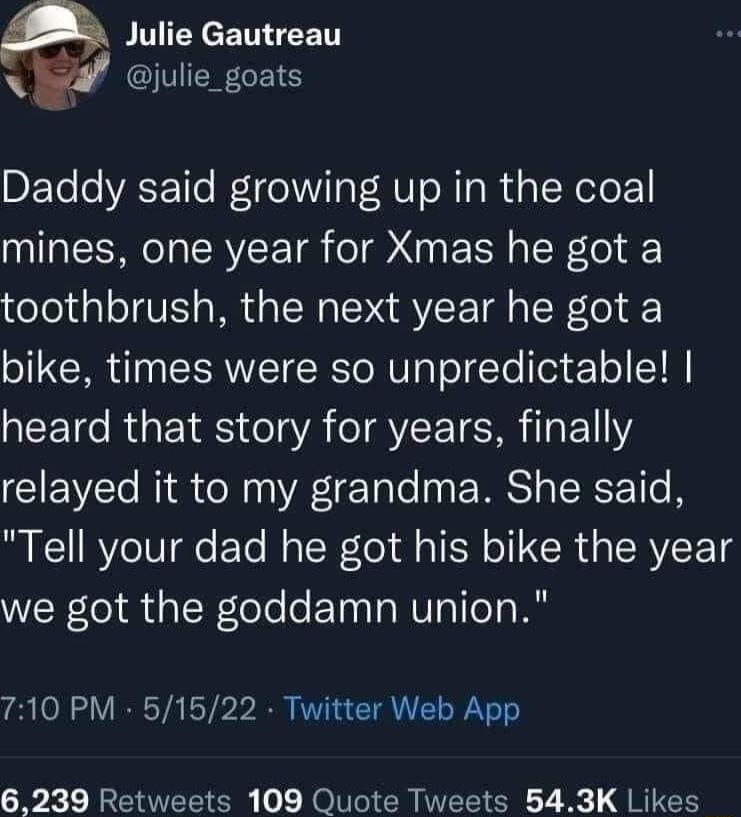Image resolution: width=741 pixels, height=817 pixels.
Task: Show the 54.3K Likes list
Action: click(x=566, y=798)
